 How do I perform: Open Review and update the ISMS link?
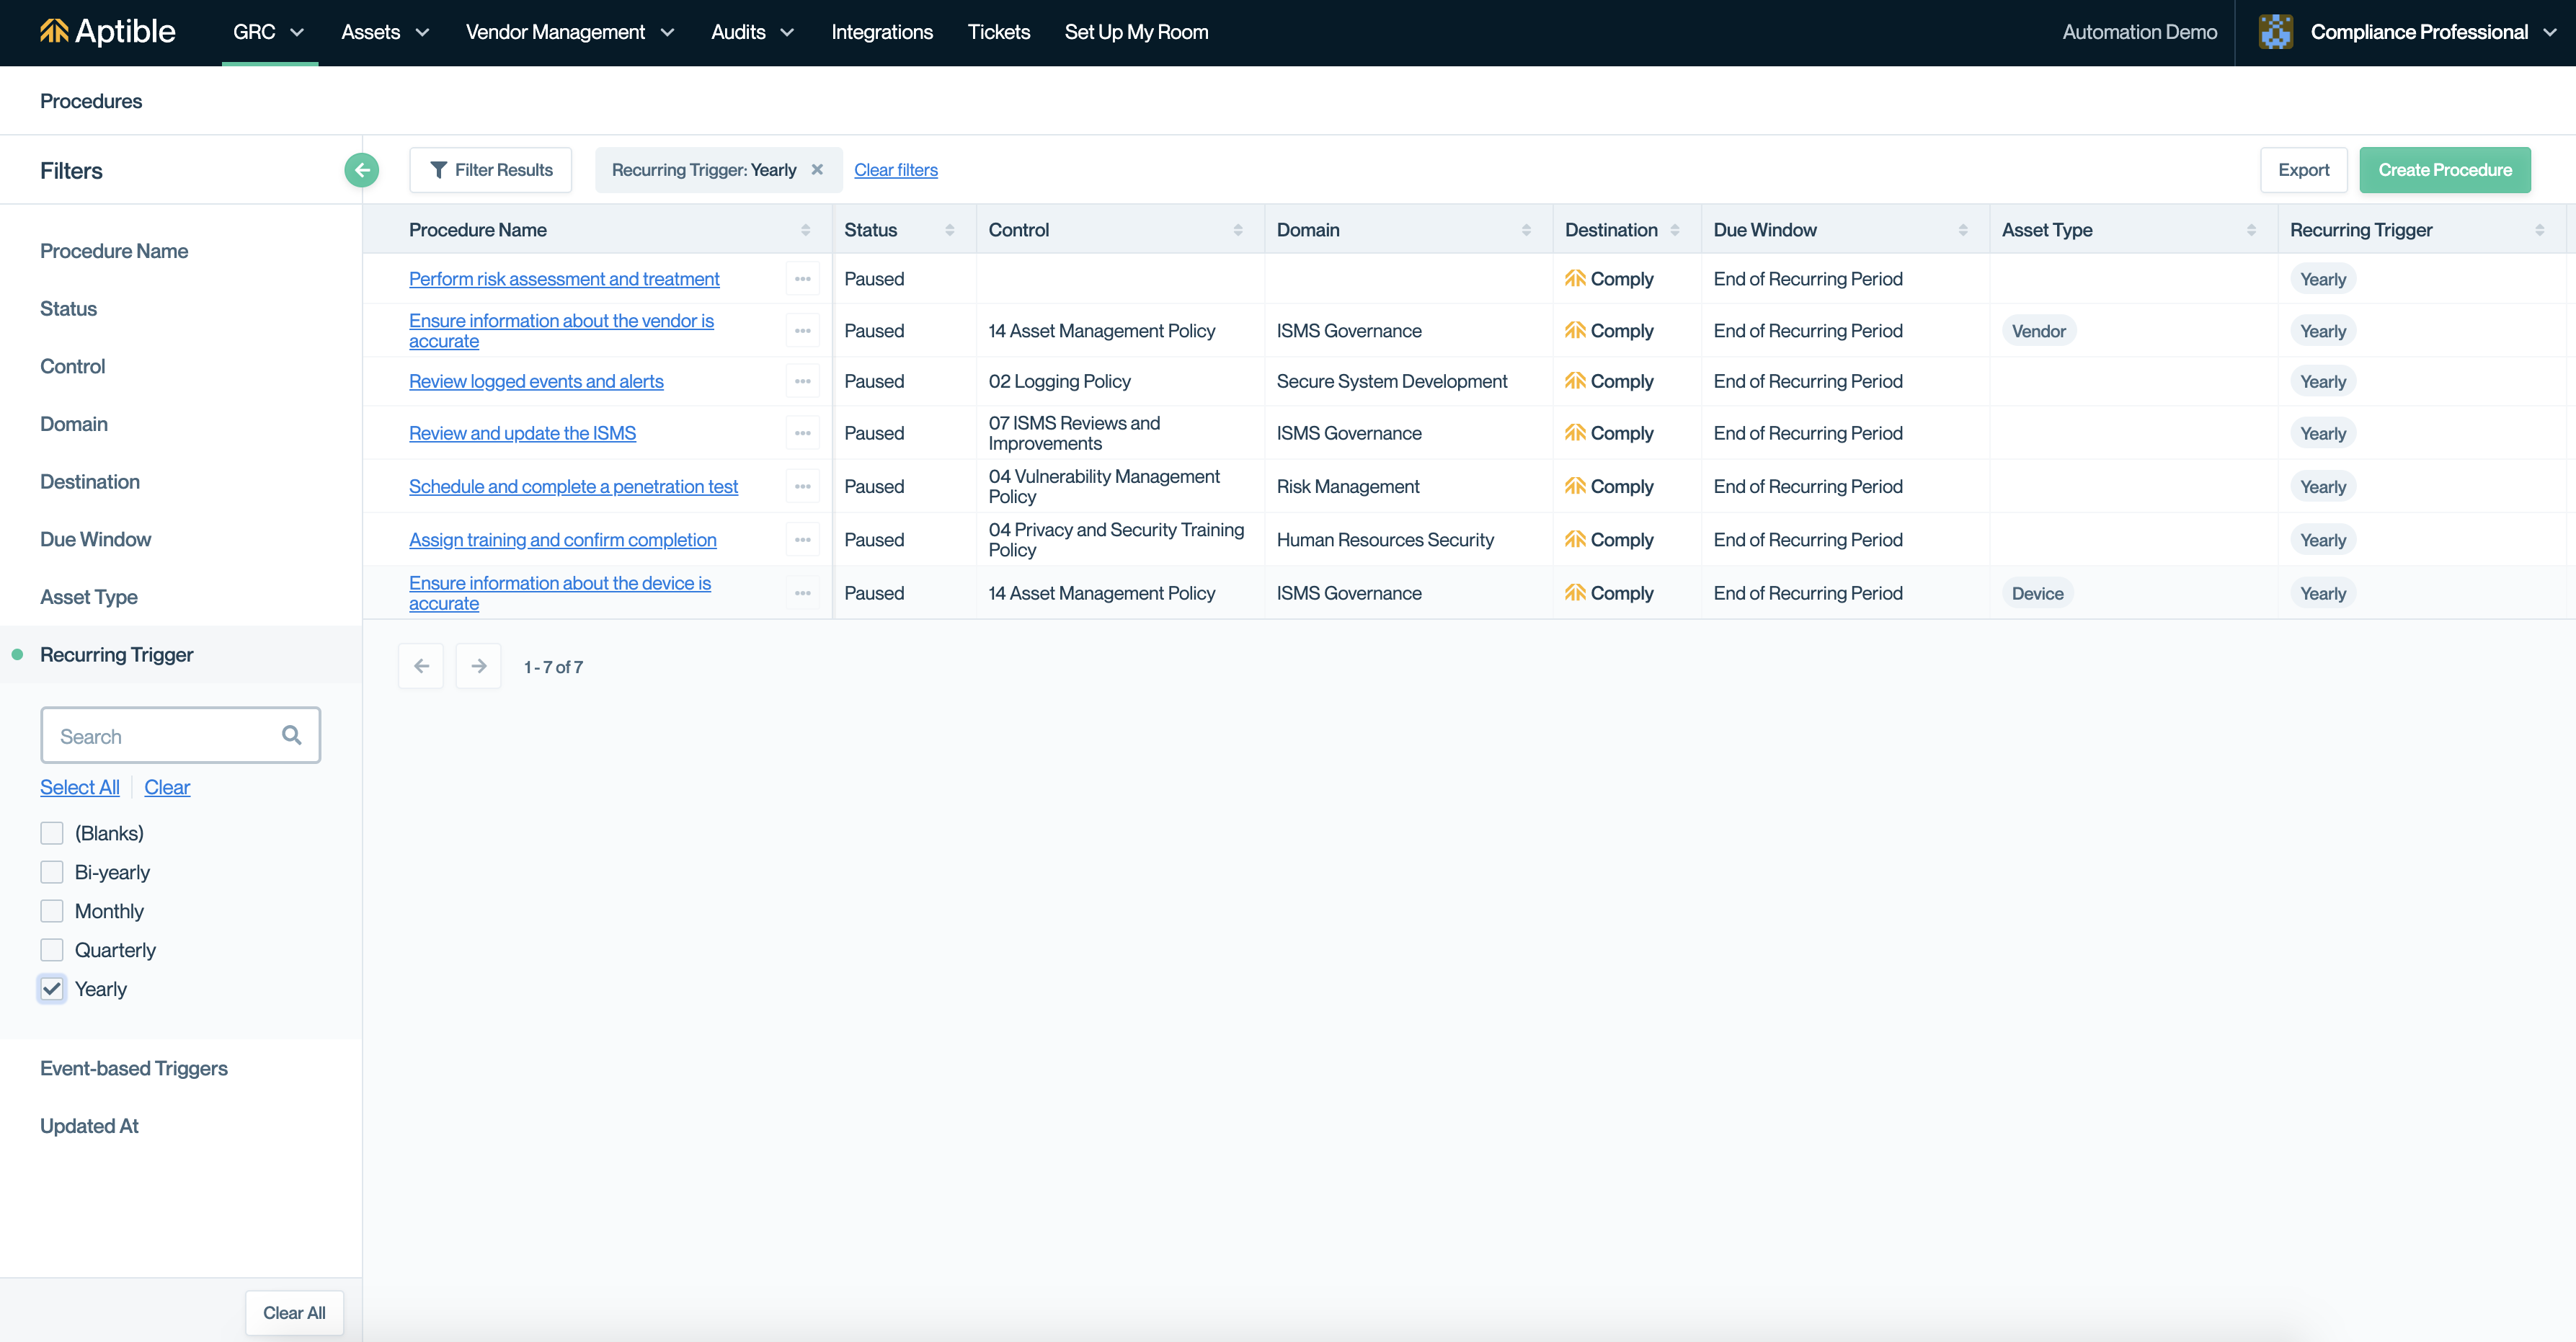point(522,433)
